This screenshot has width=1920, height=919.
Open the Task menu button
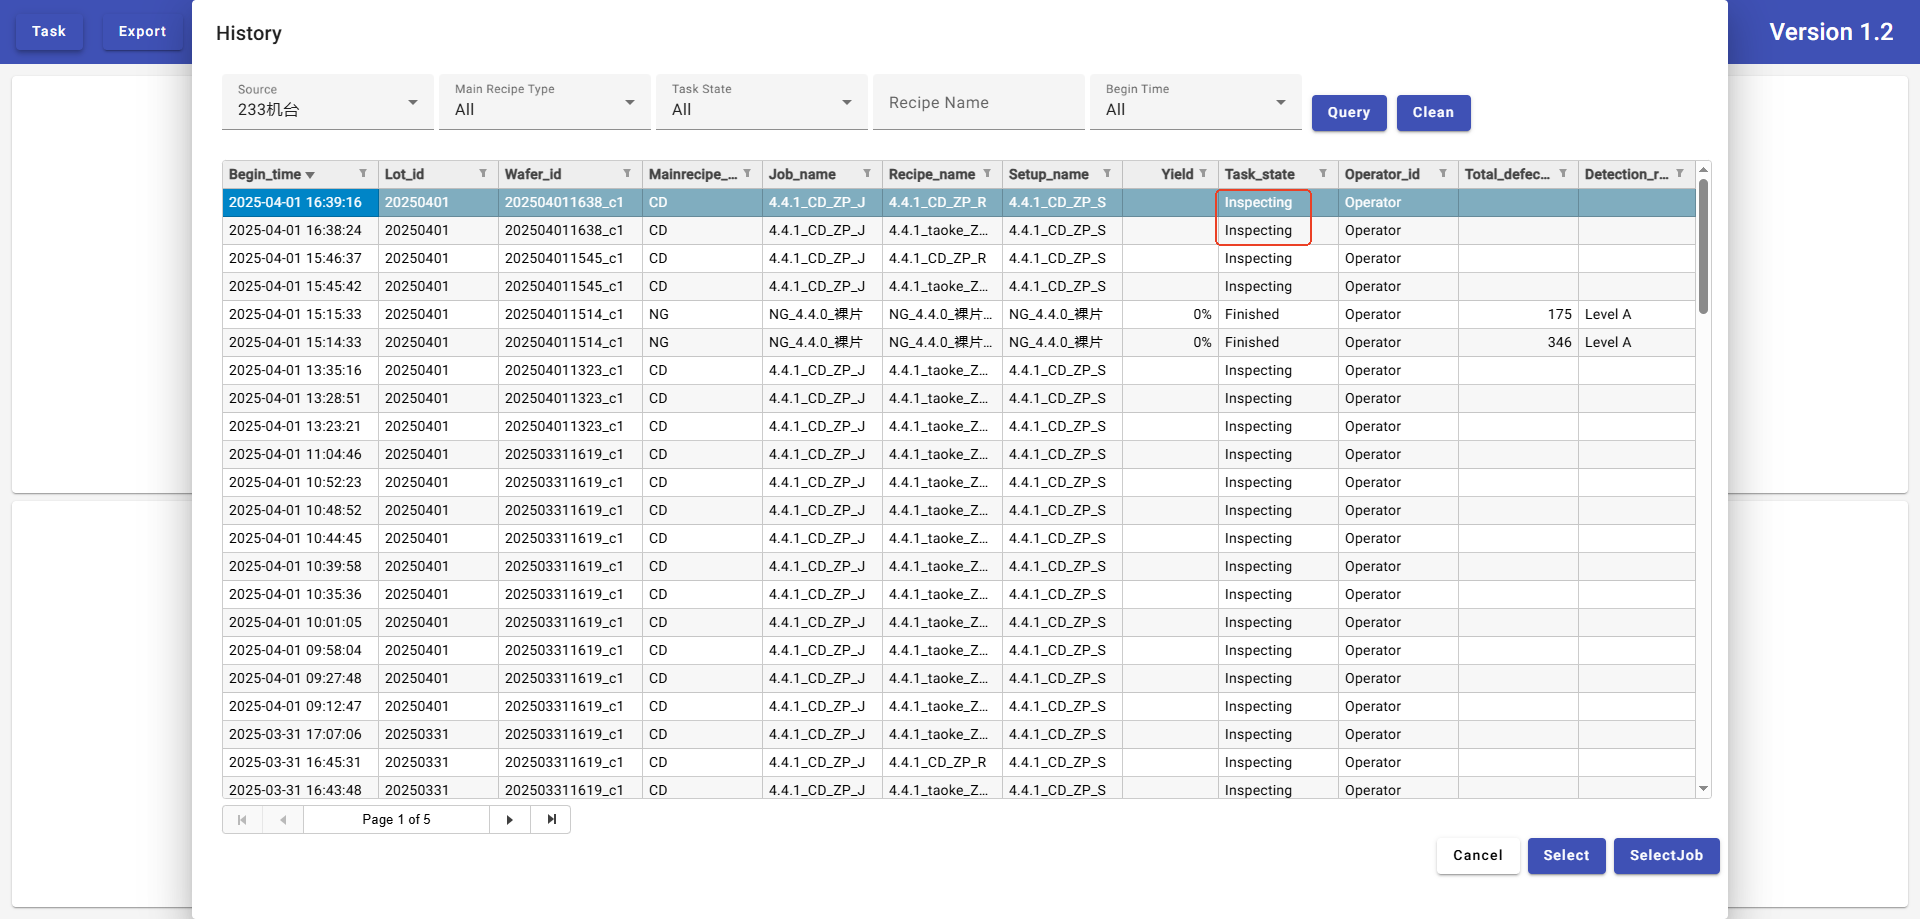click(49, 32)
